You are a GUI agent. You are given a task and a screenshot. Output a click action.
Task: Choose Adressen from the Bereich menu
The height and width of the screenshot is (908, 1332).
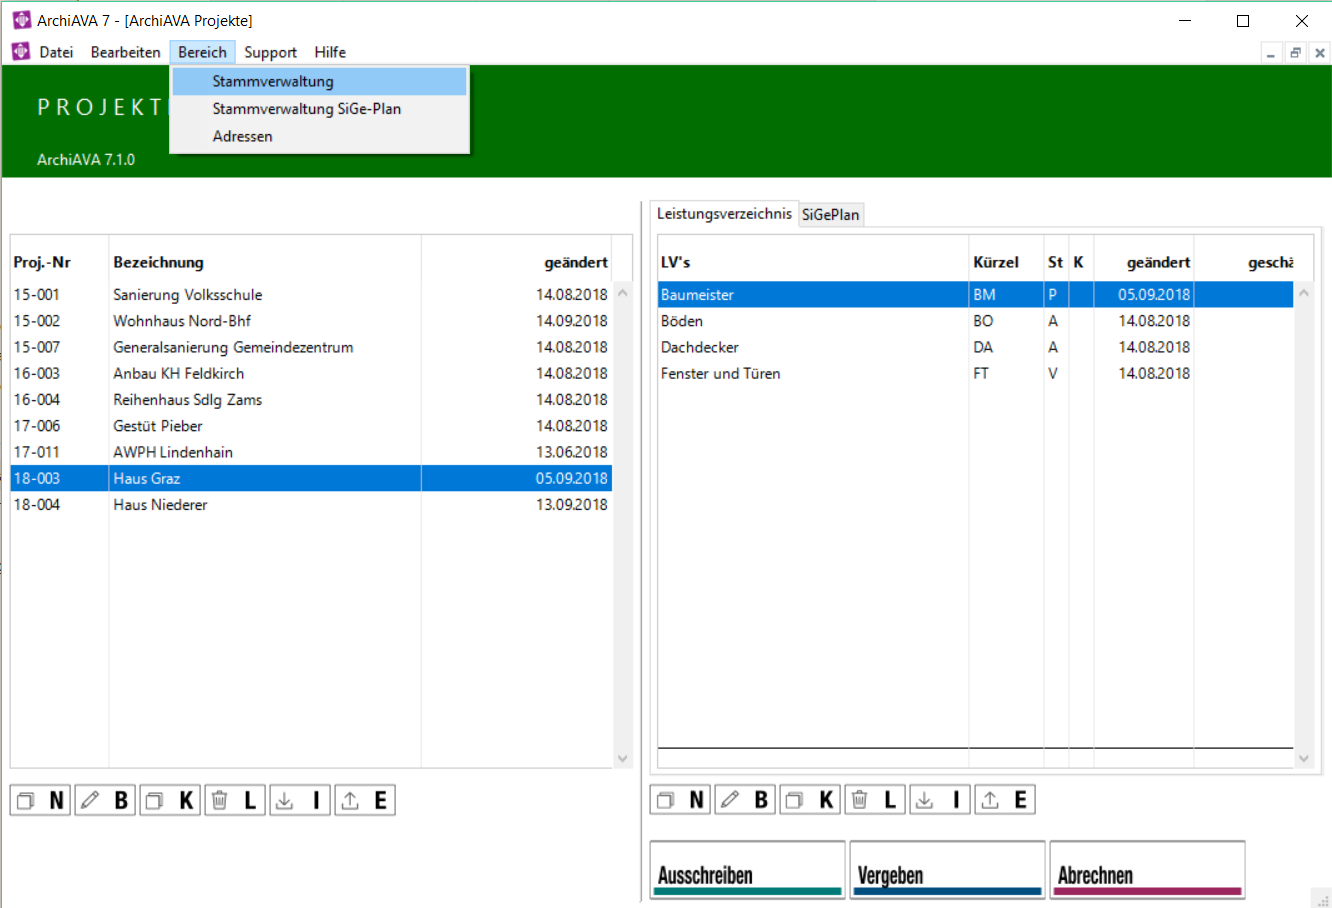tap(319, 136)
